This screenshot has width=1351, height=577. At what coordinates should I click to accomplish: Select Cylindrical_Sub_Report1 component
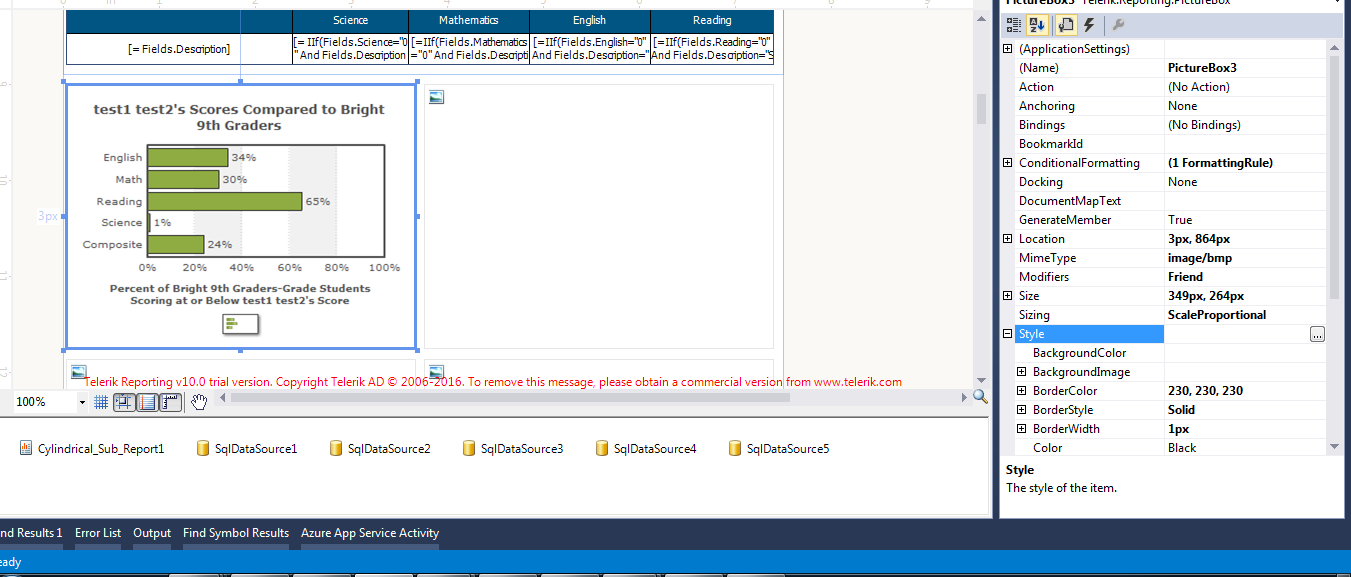click(91, 449)
